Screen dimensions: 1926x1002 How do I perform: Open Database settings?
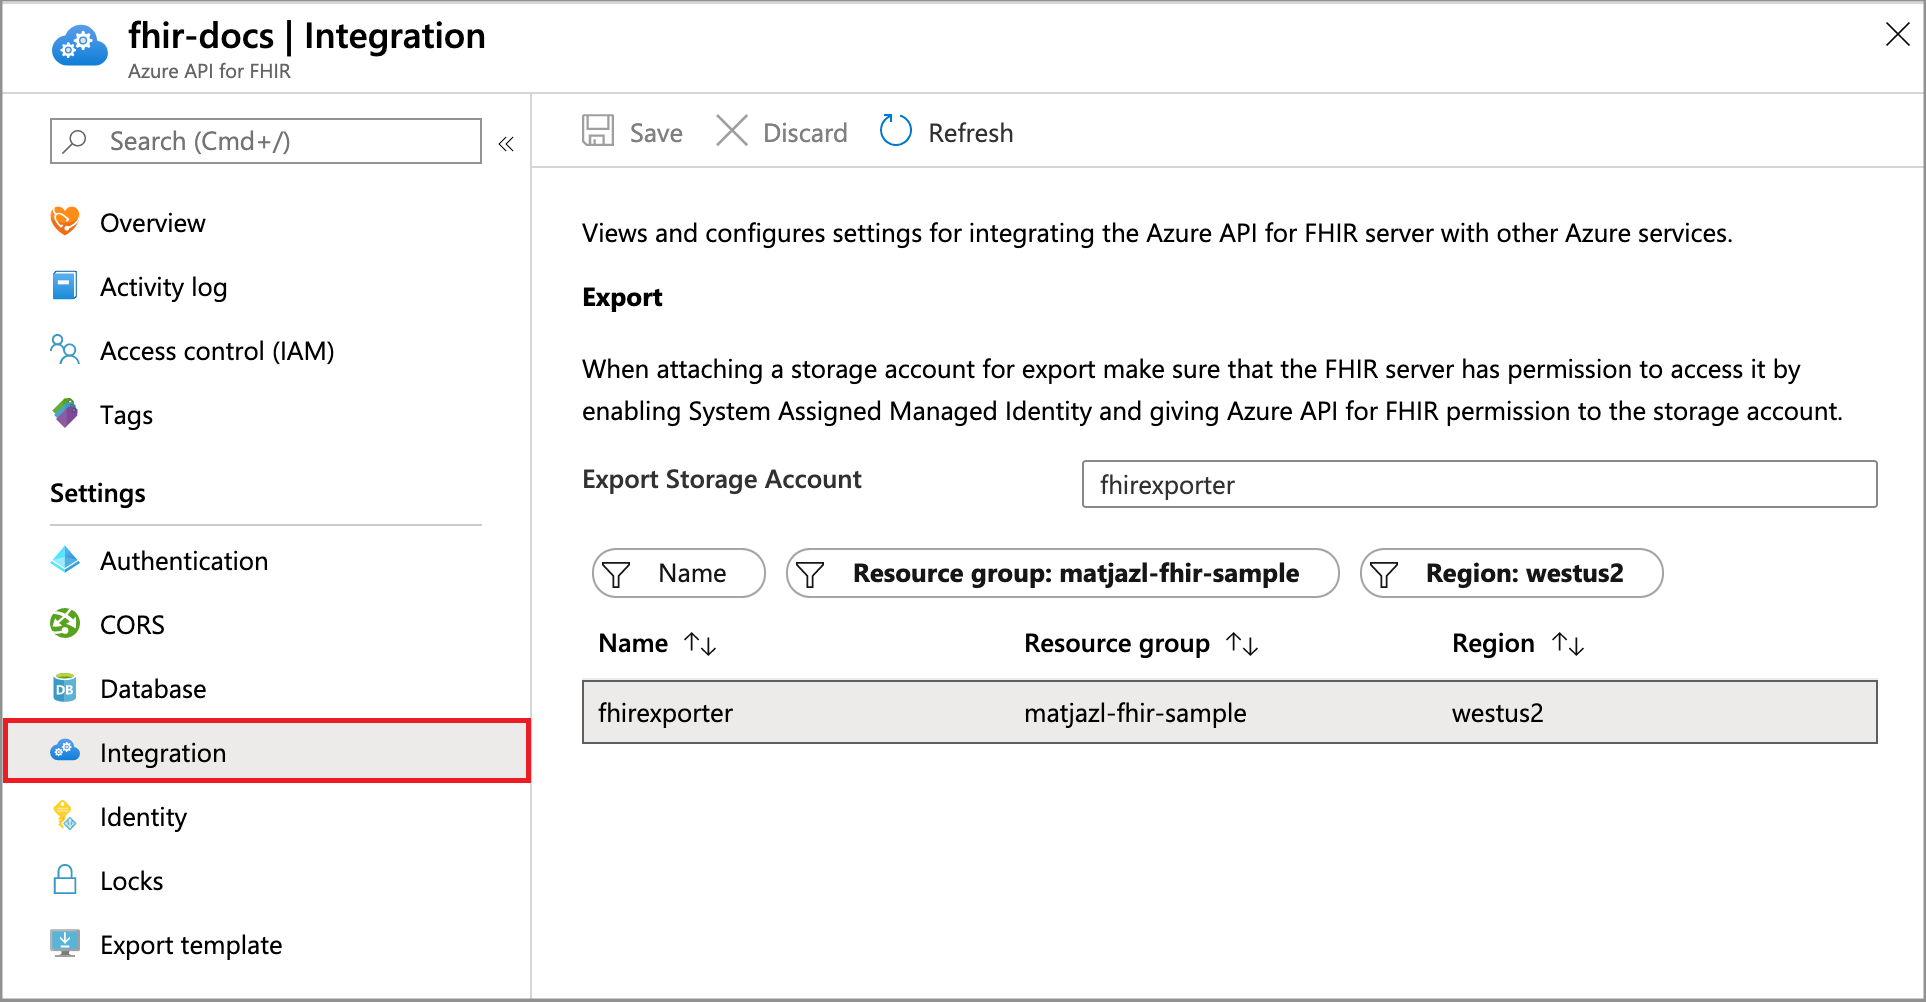(x=153, y=689)
